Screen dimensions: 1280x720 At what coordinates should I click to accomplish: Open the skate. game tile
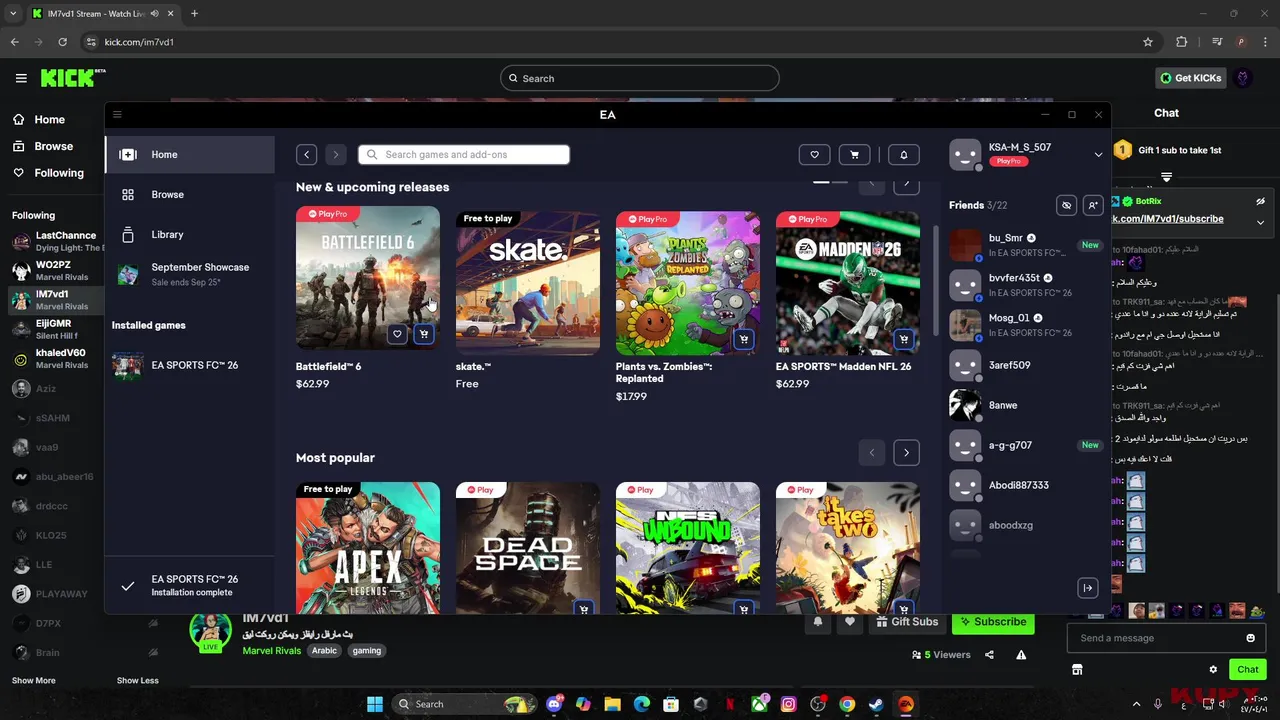click(x=528, y=283)
